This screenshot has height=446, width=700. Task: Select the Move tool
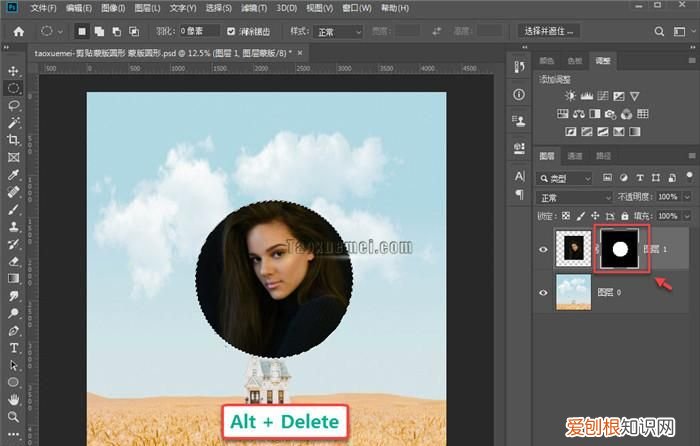[x=14, y=71]
